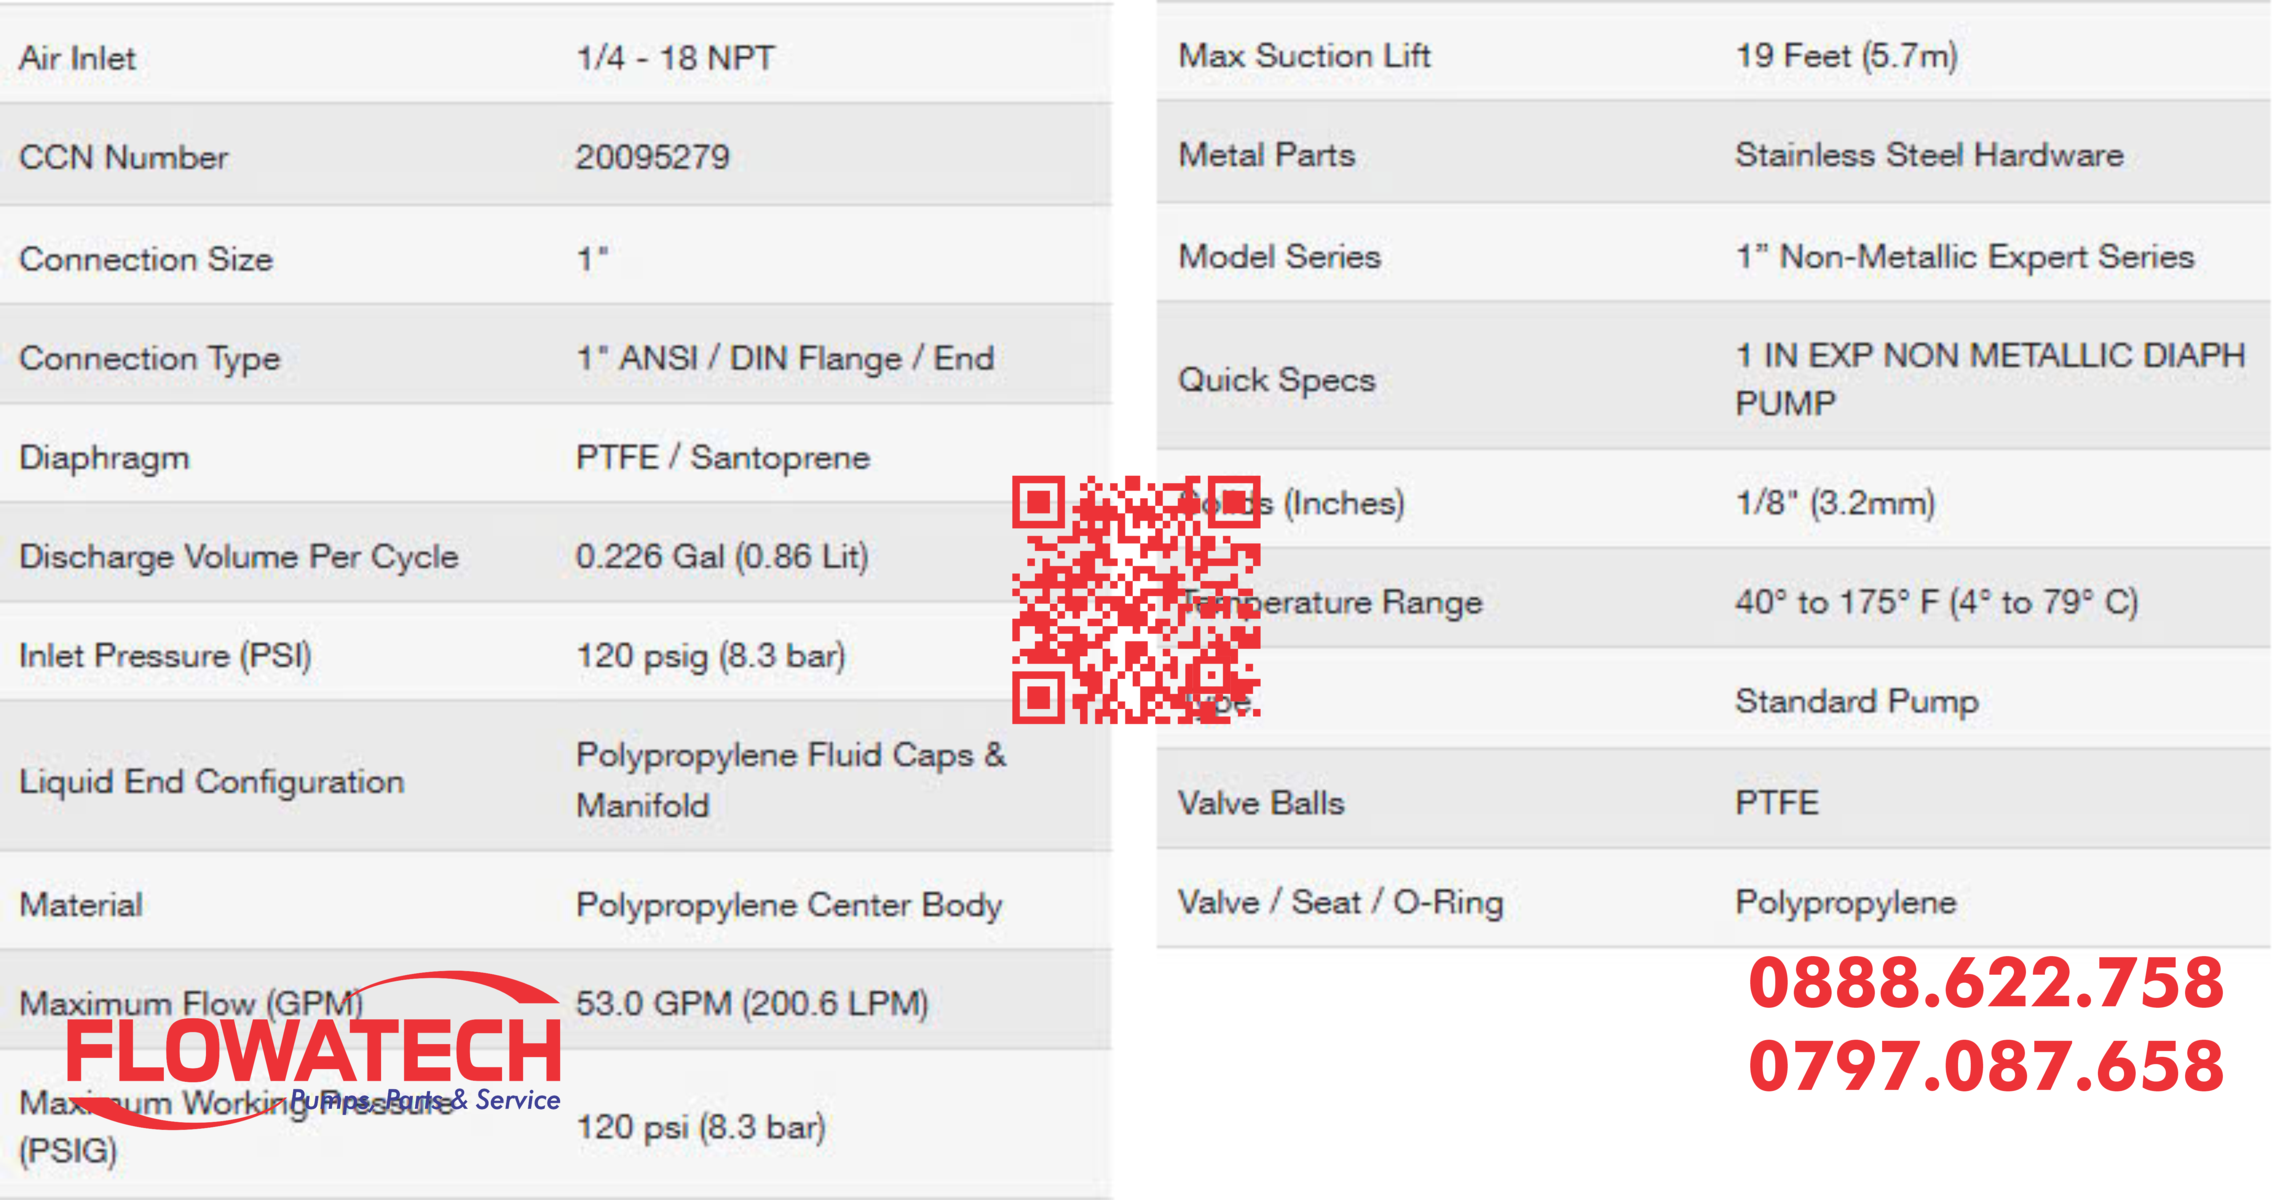The width and height of the screenshot is (2273, 1200).
Task: Click the FLOWATECH logo
Action: pyautogui.click(x=313, y=1050)
